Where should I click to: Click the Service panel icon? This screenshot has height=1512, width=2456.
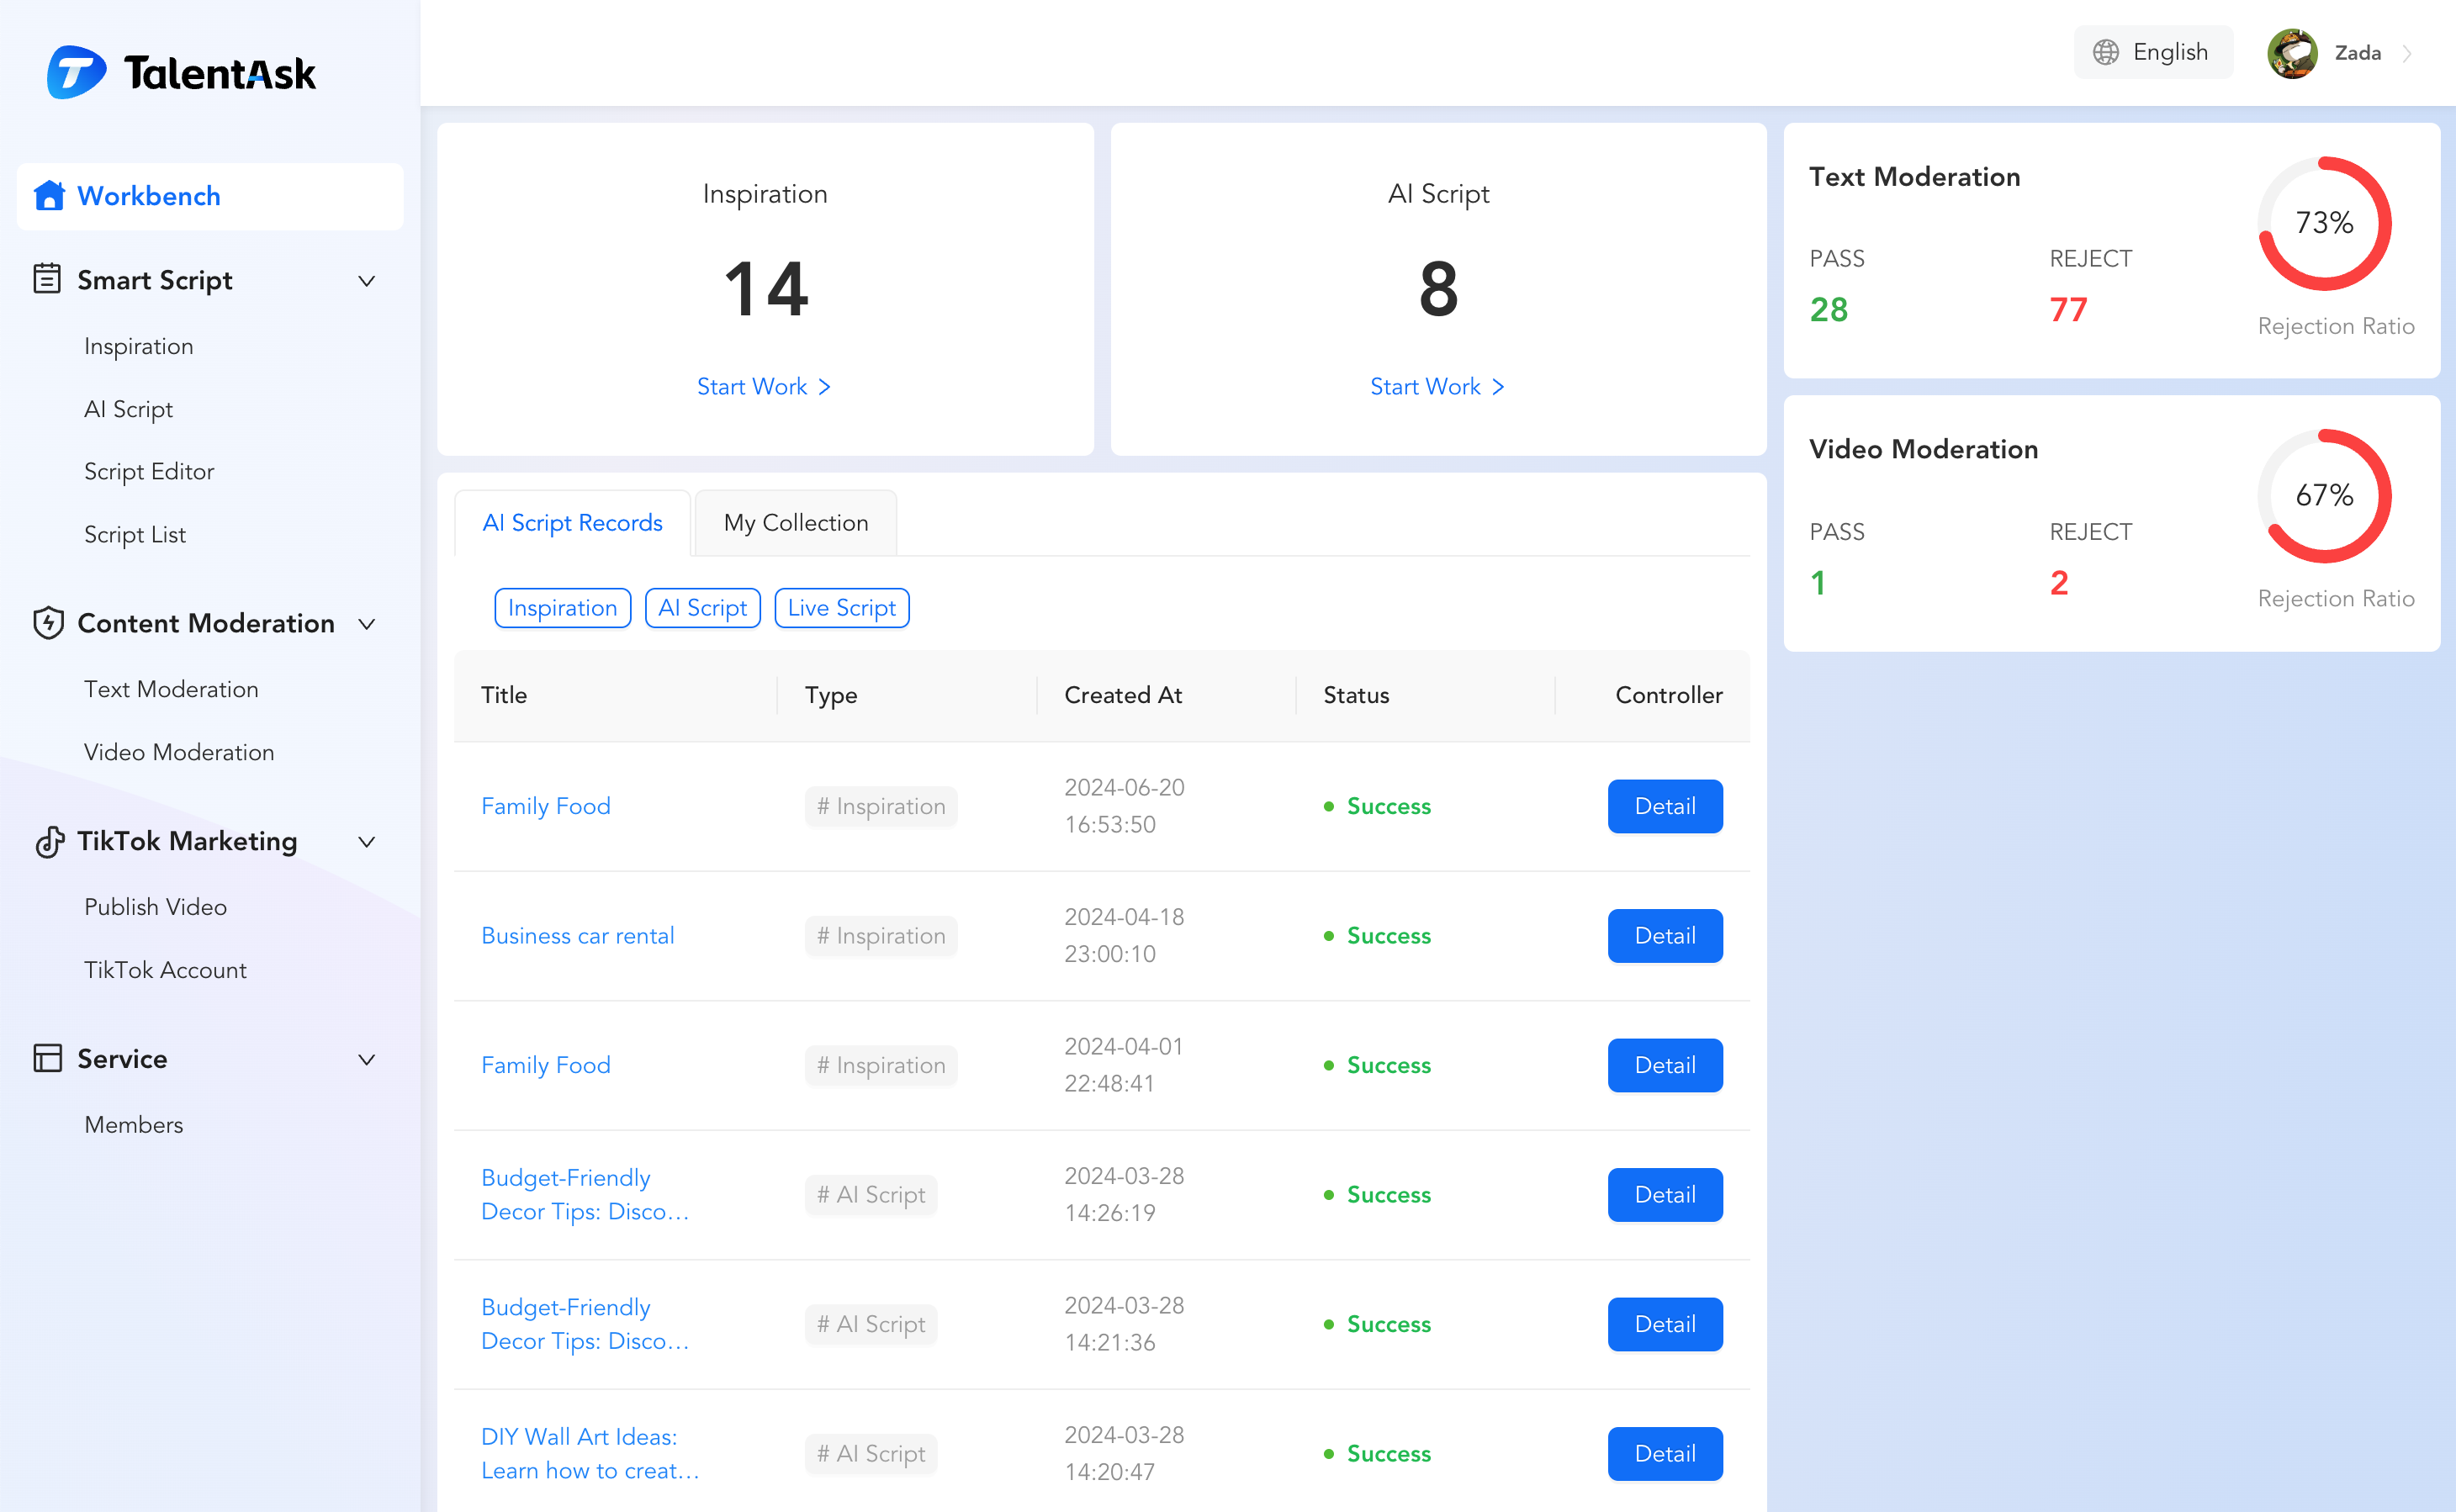47,1058
